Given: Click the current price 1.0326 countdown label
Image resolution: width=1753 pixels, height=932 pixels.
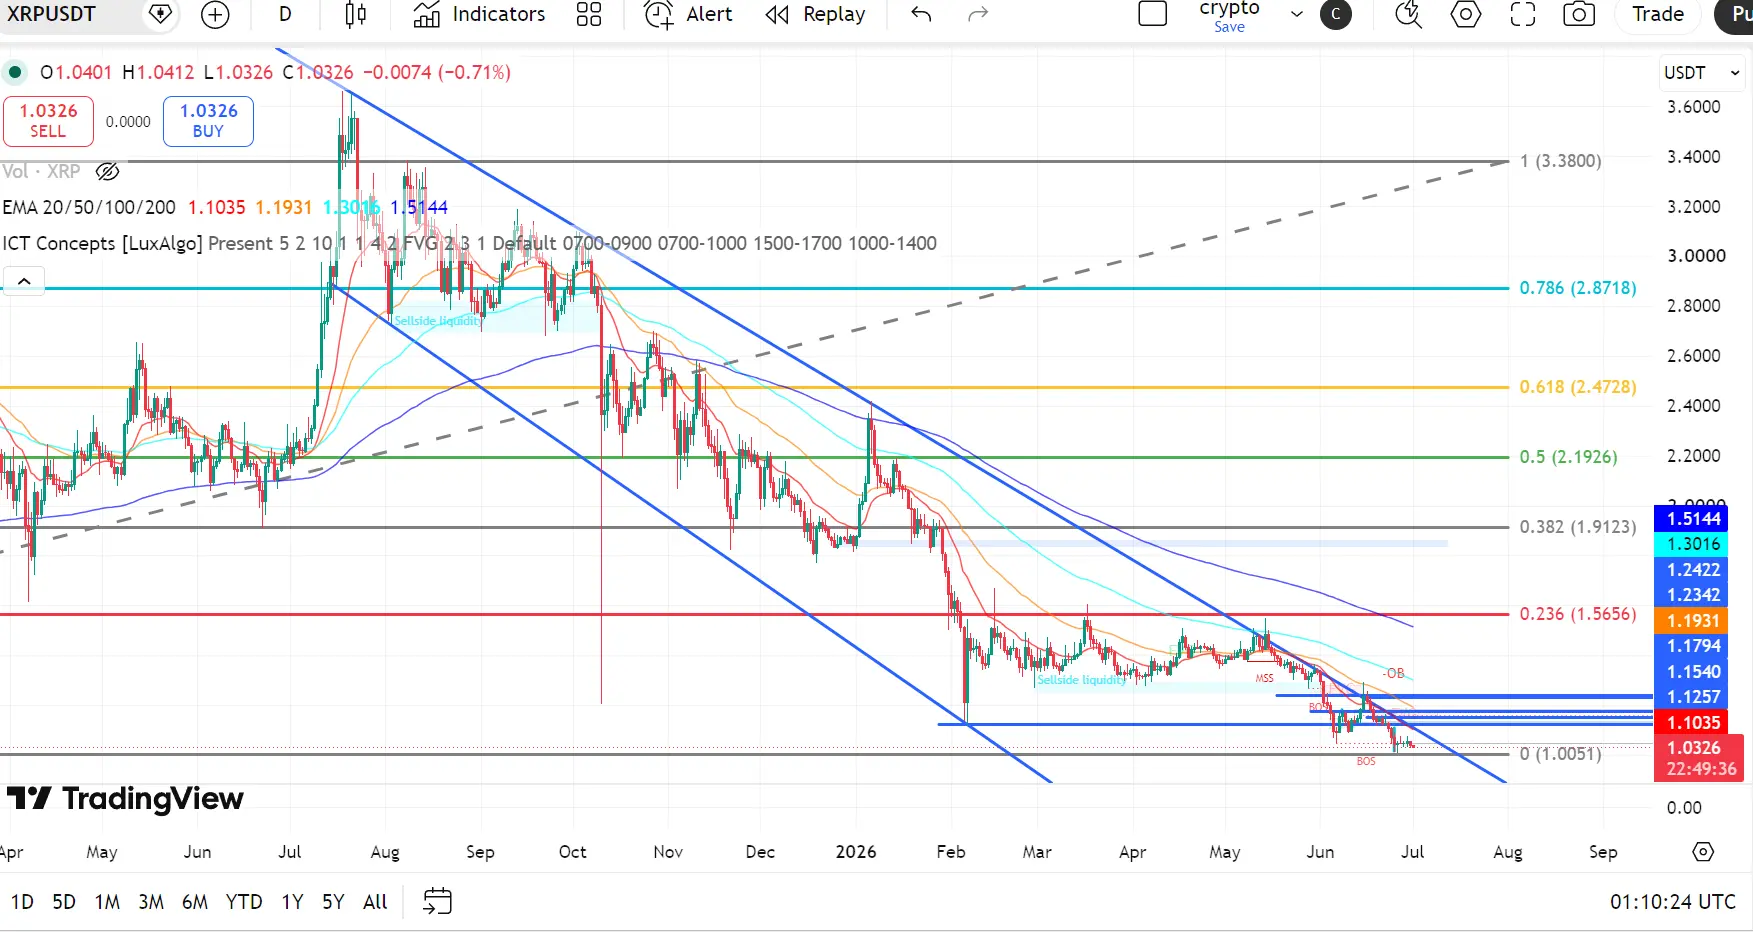Looking at the screenshot, I should pyautogui.click(x=1700, y=758).
